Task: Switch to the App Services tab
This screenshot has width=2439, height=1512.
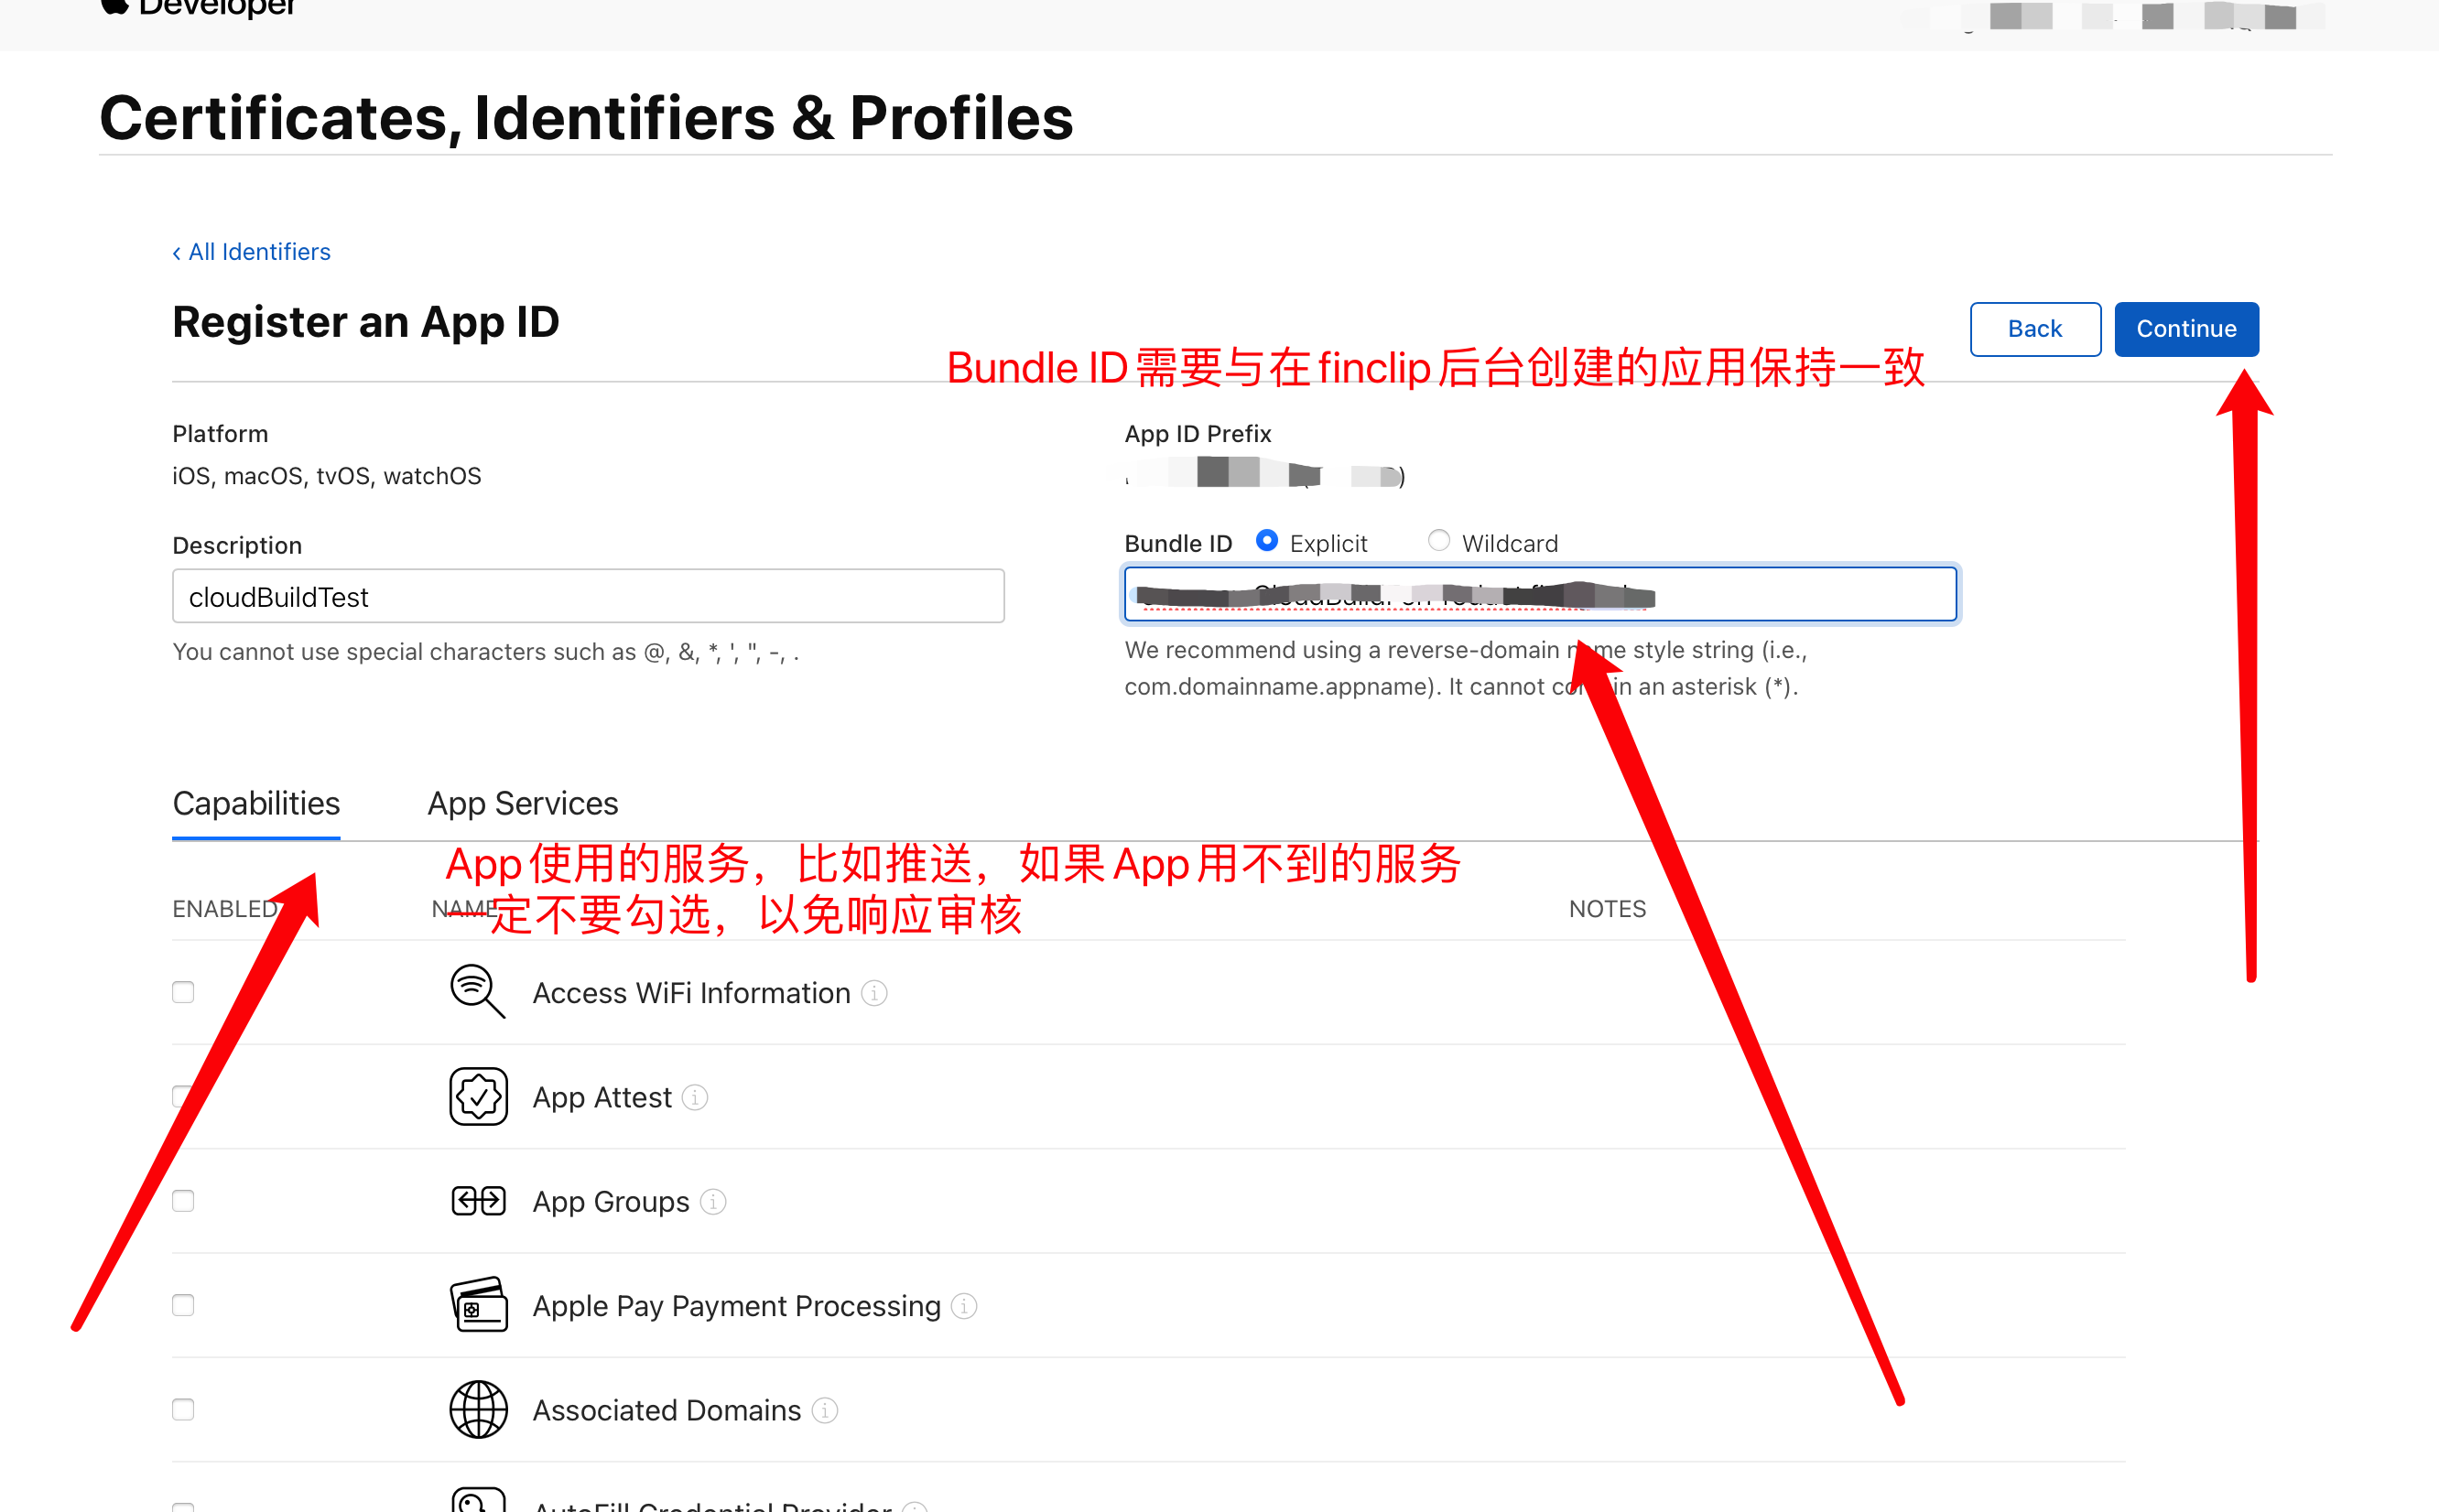Action: point(522,803)
